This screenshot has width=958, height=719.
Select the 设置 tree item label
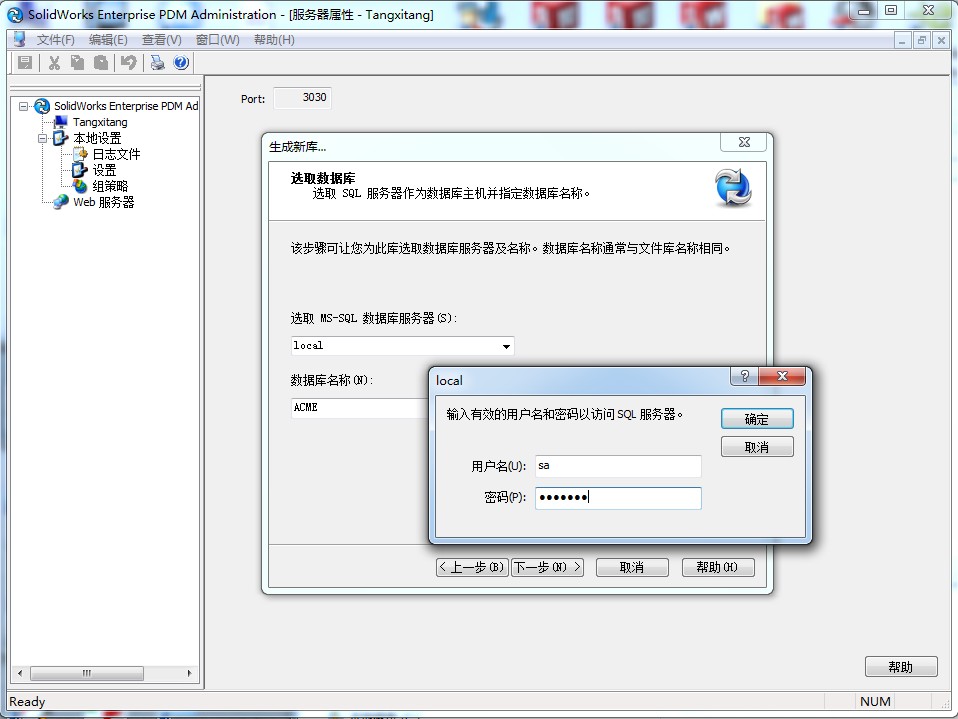pyautogui.click(x=104, y=170)
